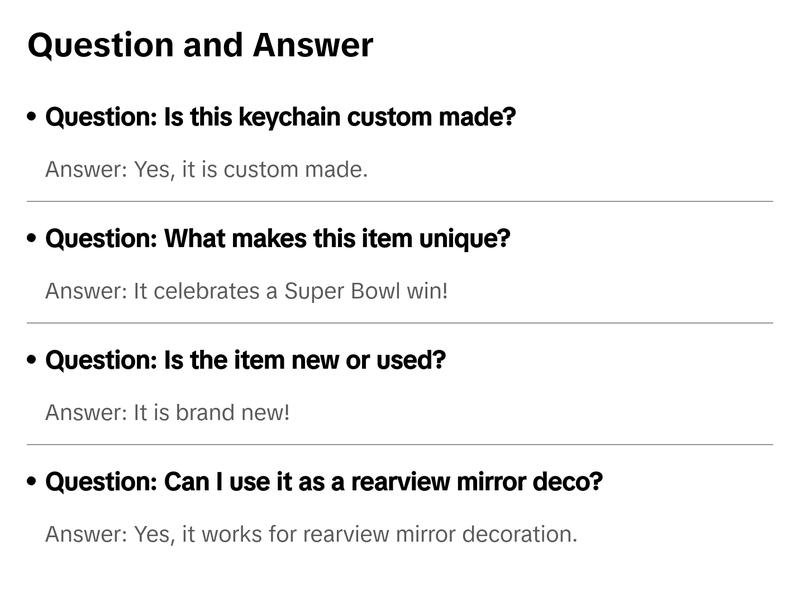Click the bullet before "What makes this item unique?"
This screenshot has width=800, height=598.
tap(33, 240)
